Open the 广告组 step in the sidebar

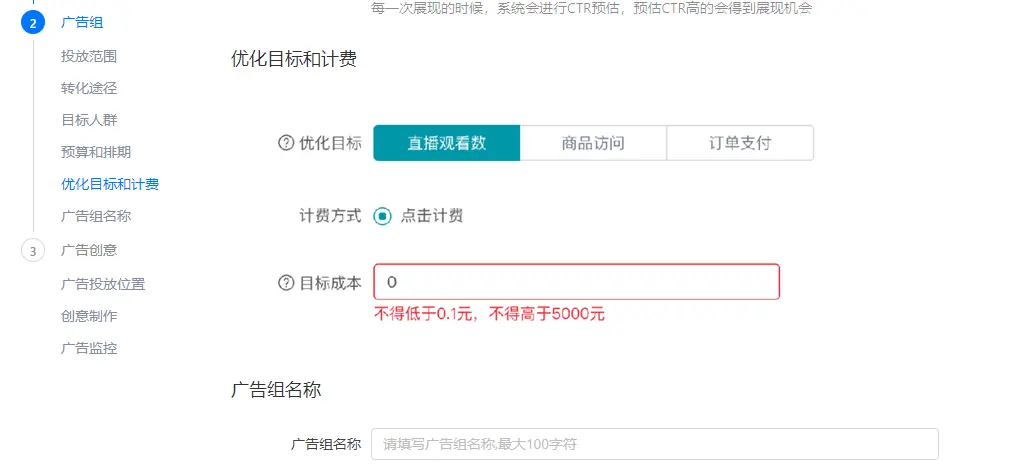(82, 23)
